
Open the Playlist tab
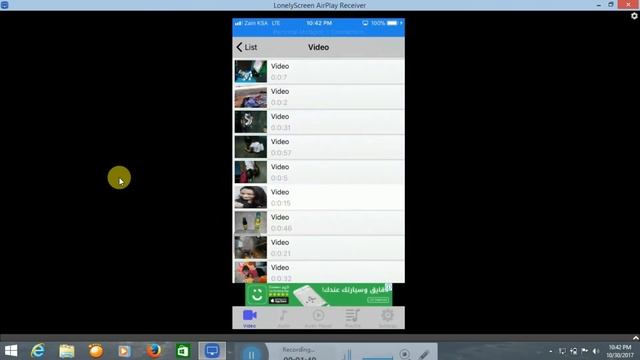tap(353, 318)
